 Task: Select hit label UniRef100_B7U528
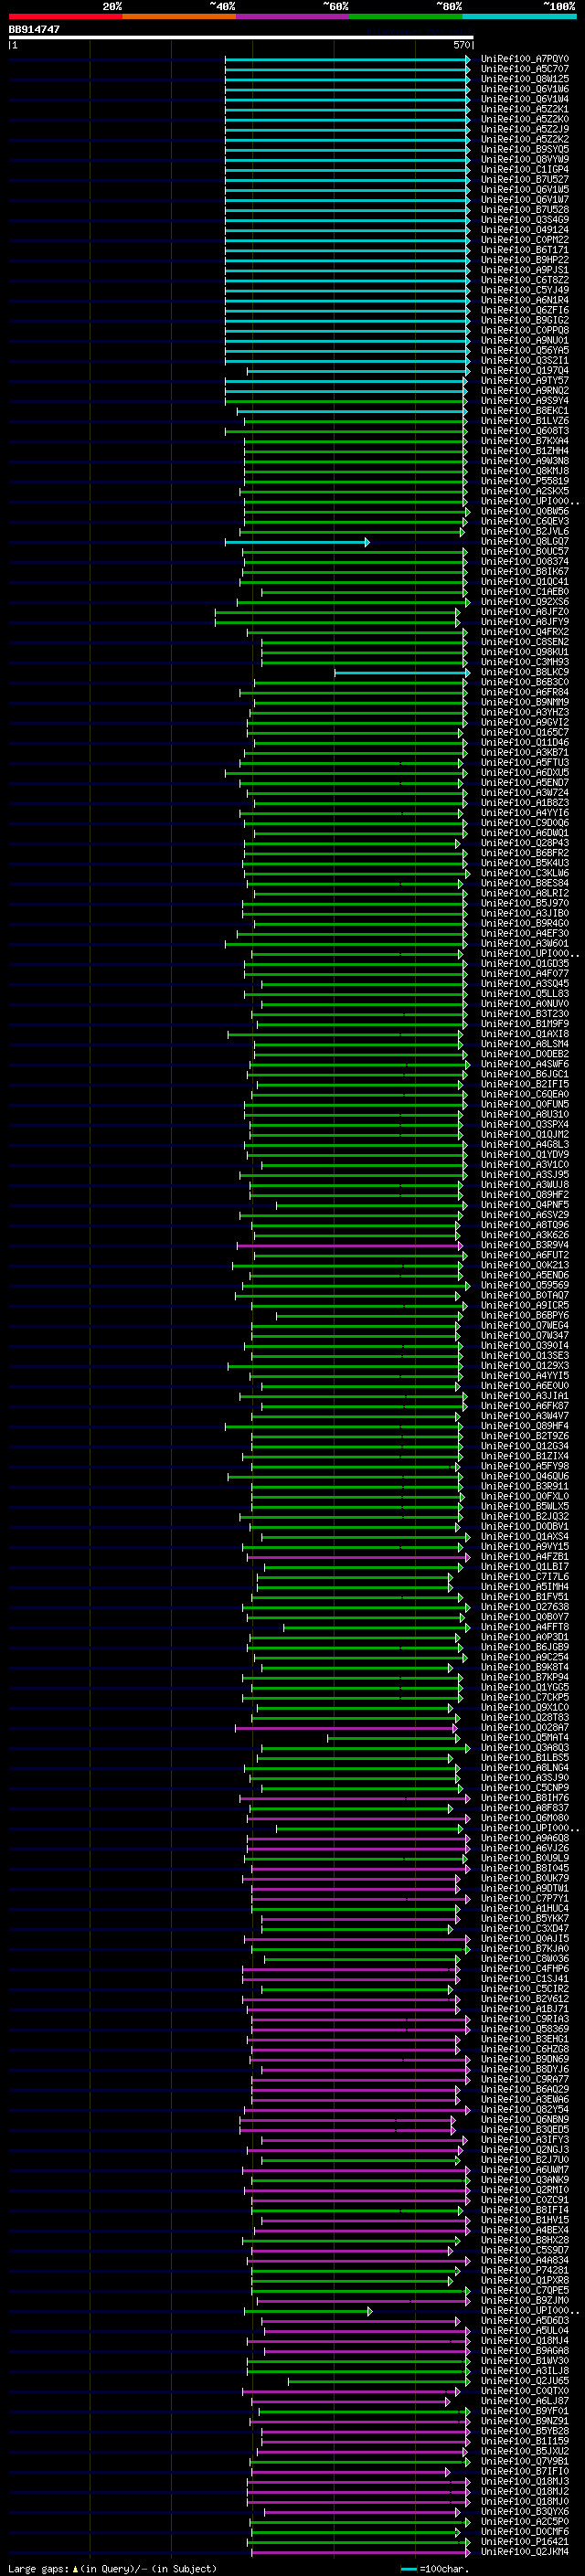tap(525, 209)
